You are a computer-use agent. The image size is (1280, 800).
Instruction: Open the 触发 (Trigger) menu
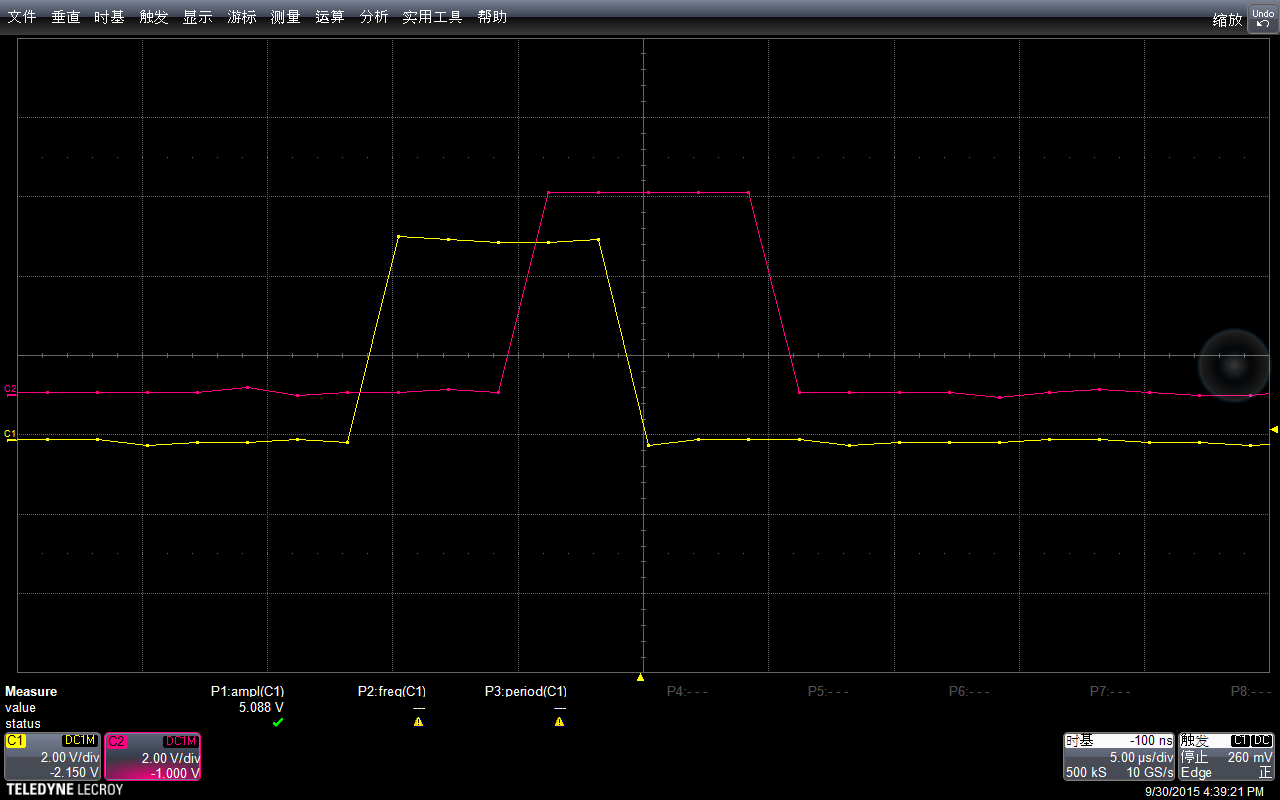tap(154, 17)
